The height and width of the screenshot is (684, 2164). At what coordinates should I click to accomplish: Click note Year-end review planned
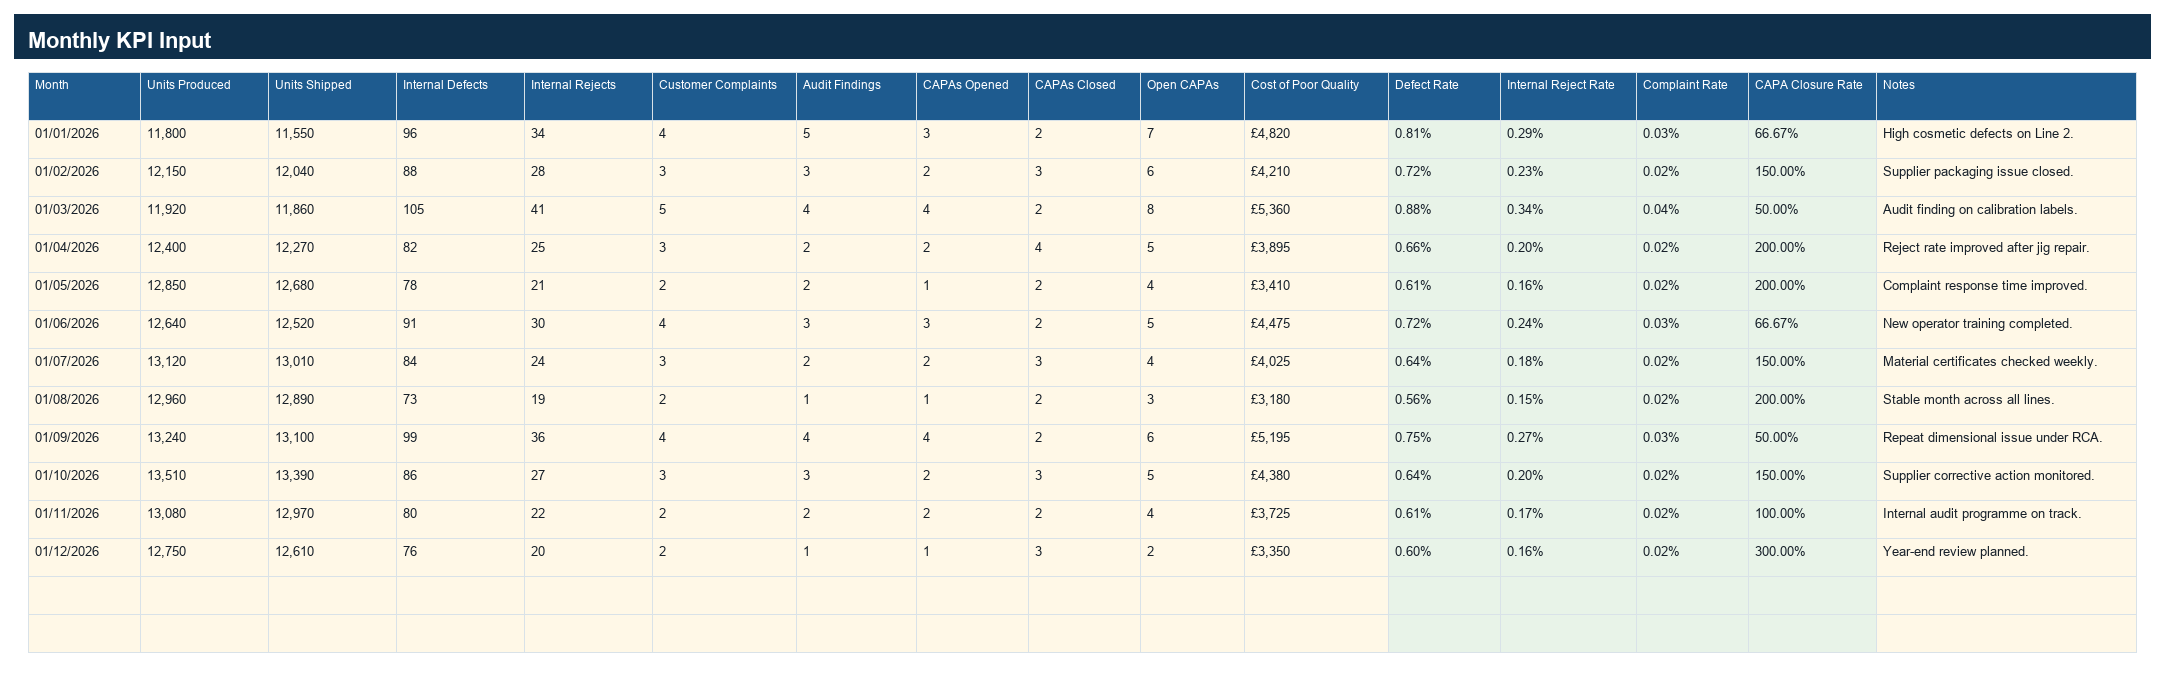(2007, 558)
